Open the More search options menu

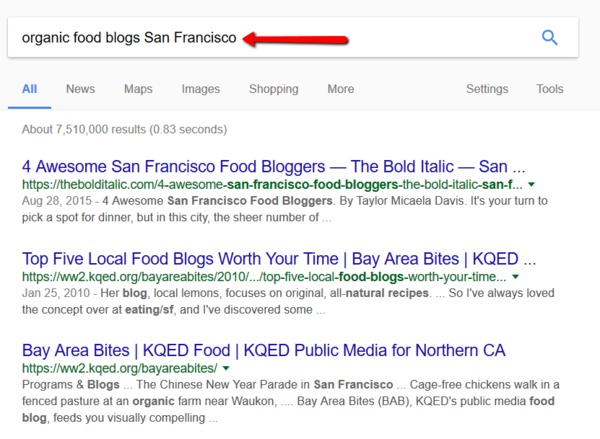pos(341,89)
